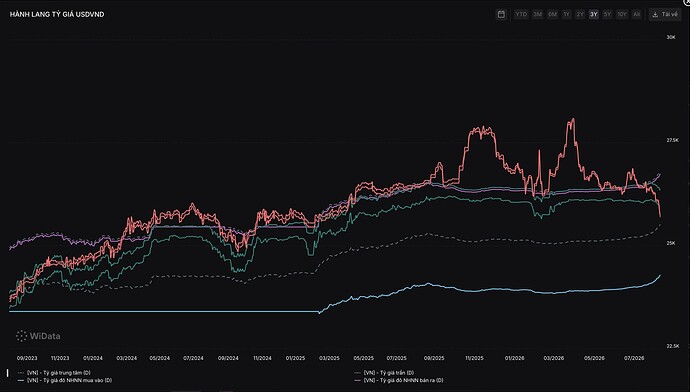Click the 30K y-axis label

point(671,37)
